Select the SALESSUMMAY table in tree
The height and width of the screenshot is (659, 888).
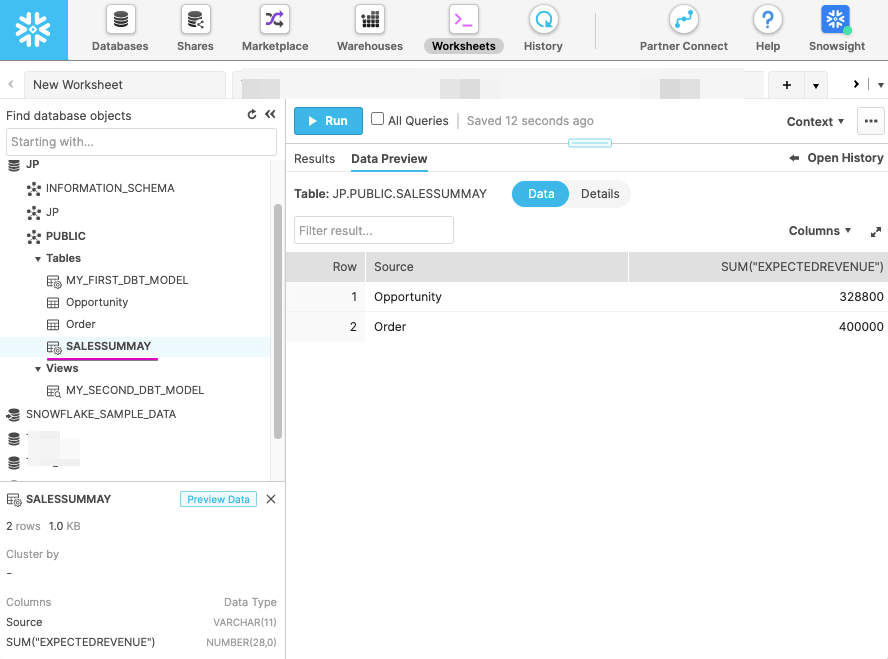(x=108, y=346)
